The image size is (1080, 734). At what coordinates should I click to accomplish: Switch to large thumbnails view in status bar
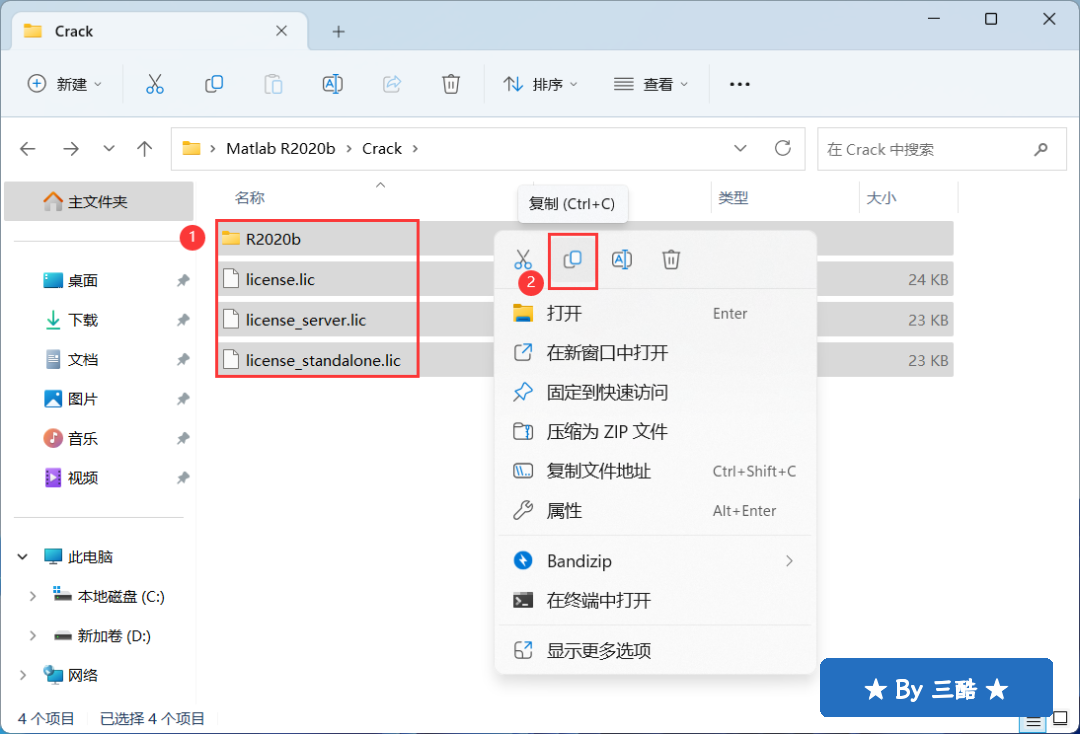1060,718
